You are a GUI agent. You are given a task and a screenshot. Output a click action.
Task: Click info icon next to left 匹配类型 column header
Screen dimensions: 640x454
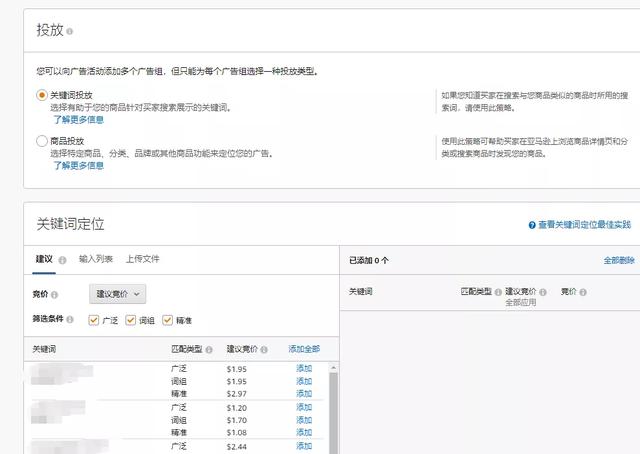(x=209, y=350)
